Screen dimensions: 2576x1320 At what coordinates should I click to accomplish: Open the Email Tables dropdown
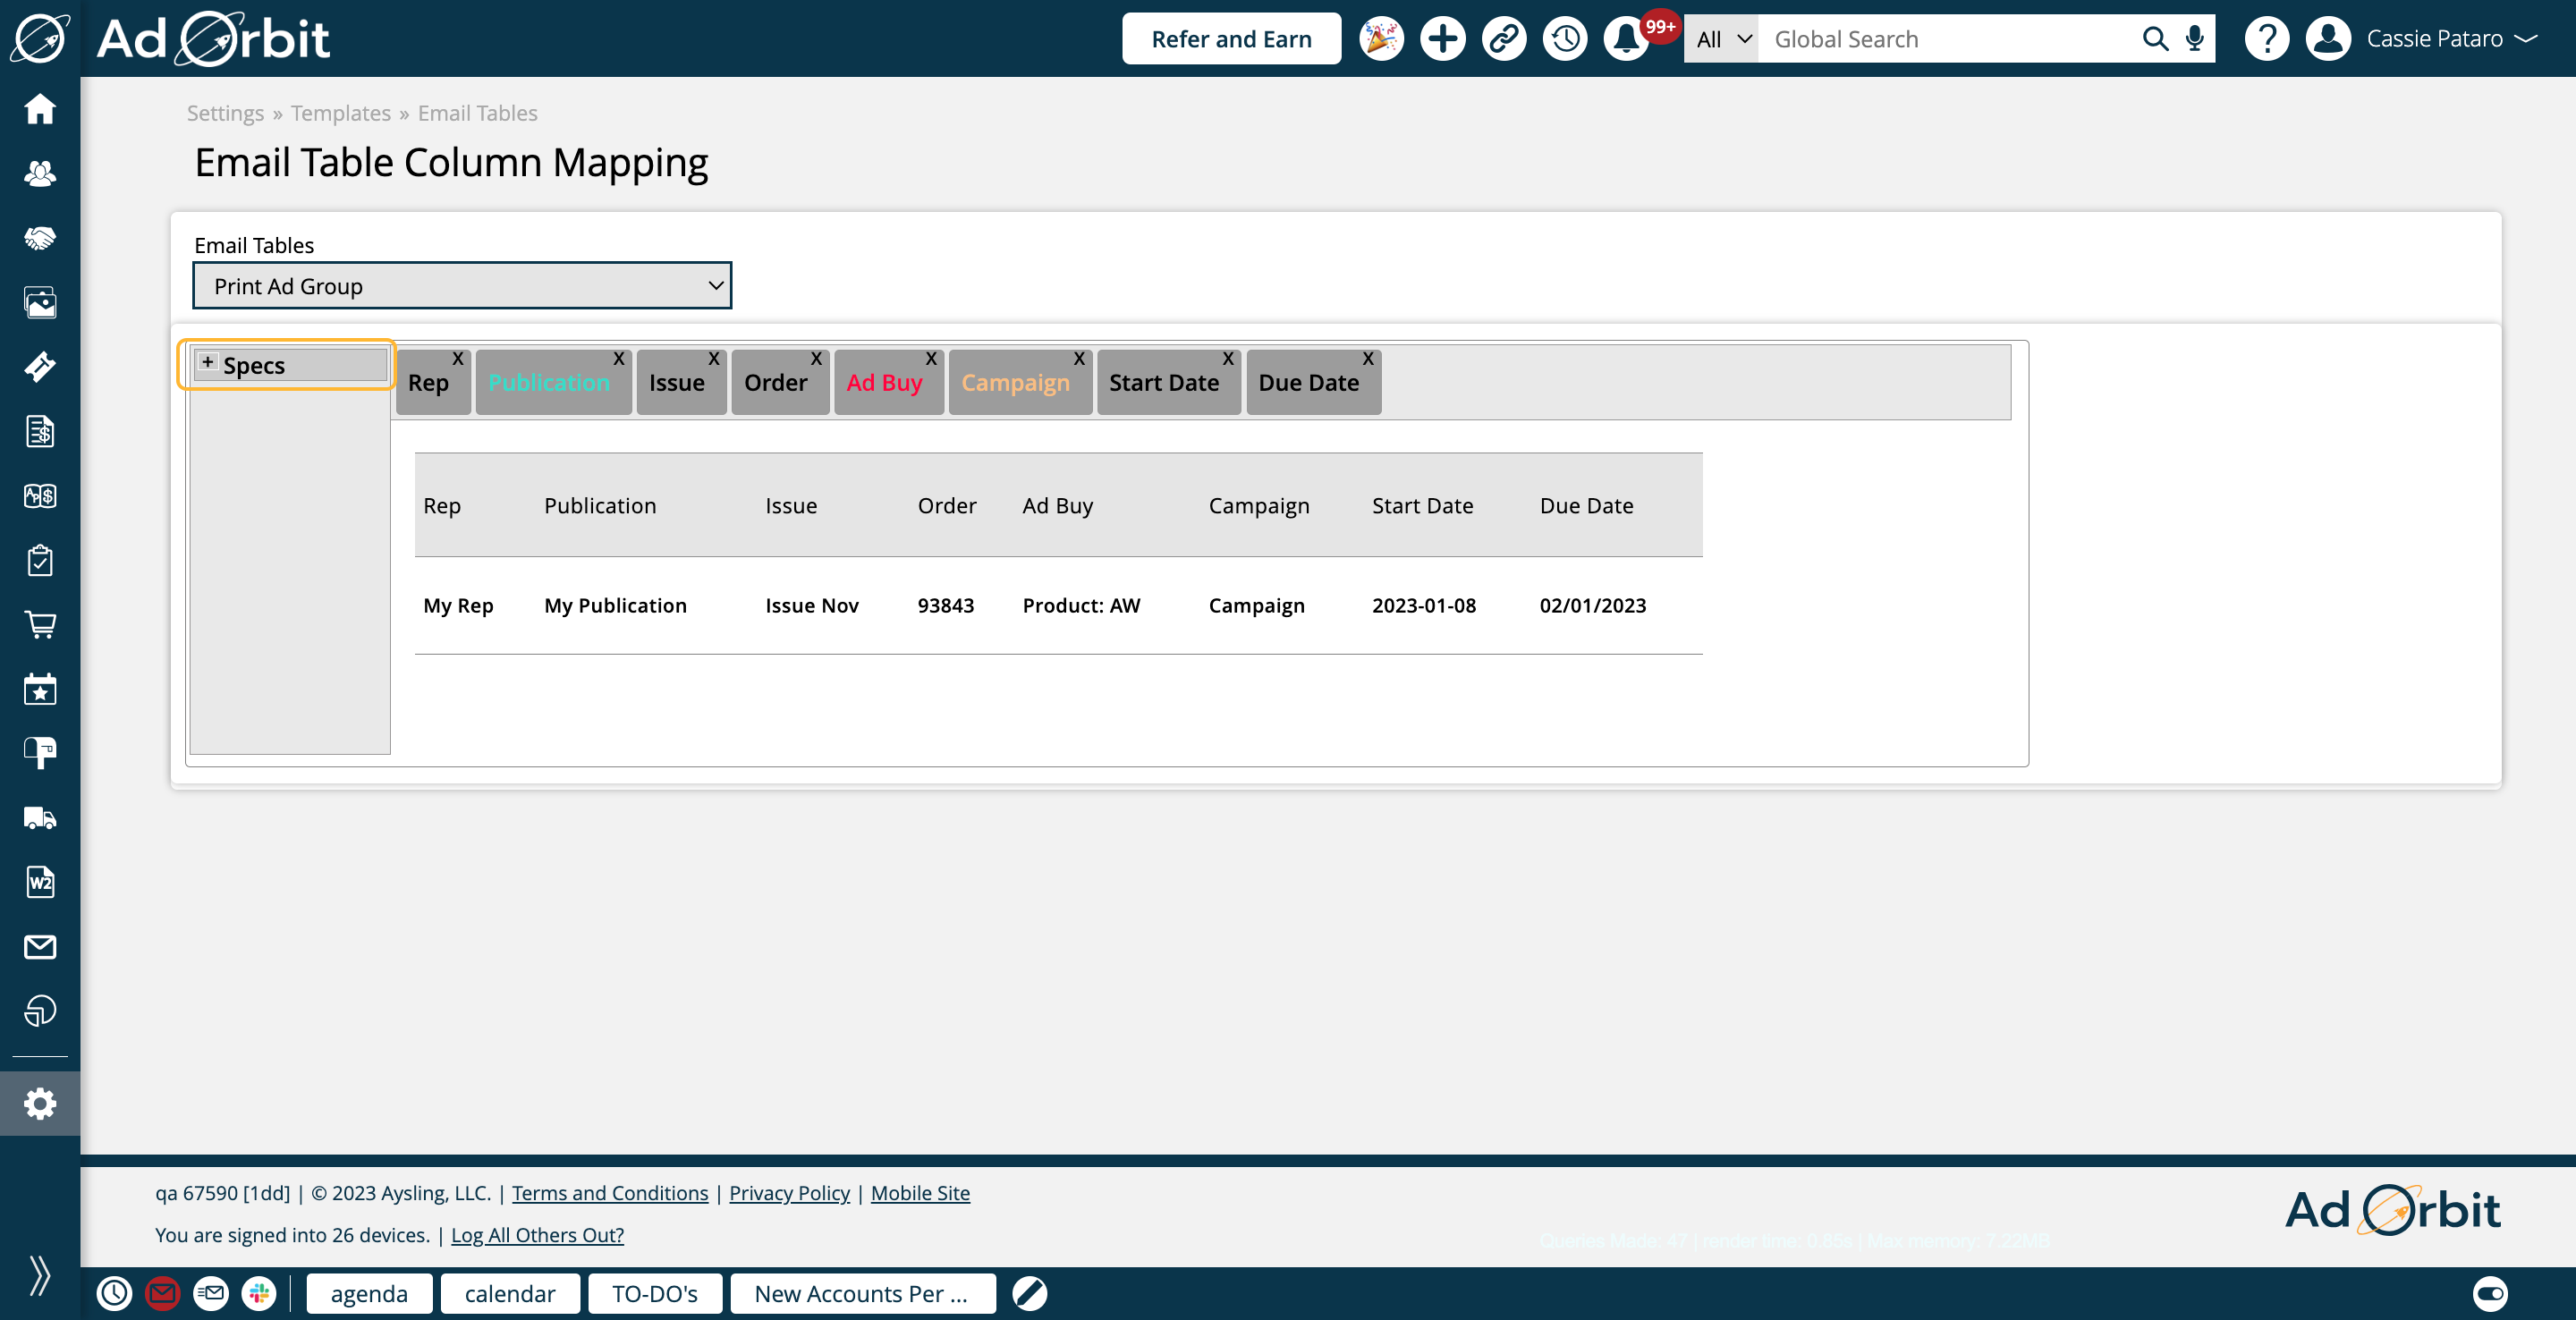(462, 286)
